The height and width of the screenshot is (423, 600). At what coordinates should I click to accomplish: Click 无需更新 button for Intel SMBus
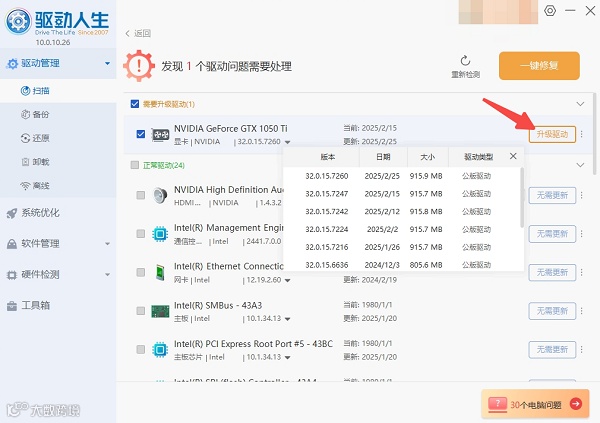(x=552, y=311)
